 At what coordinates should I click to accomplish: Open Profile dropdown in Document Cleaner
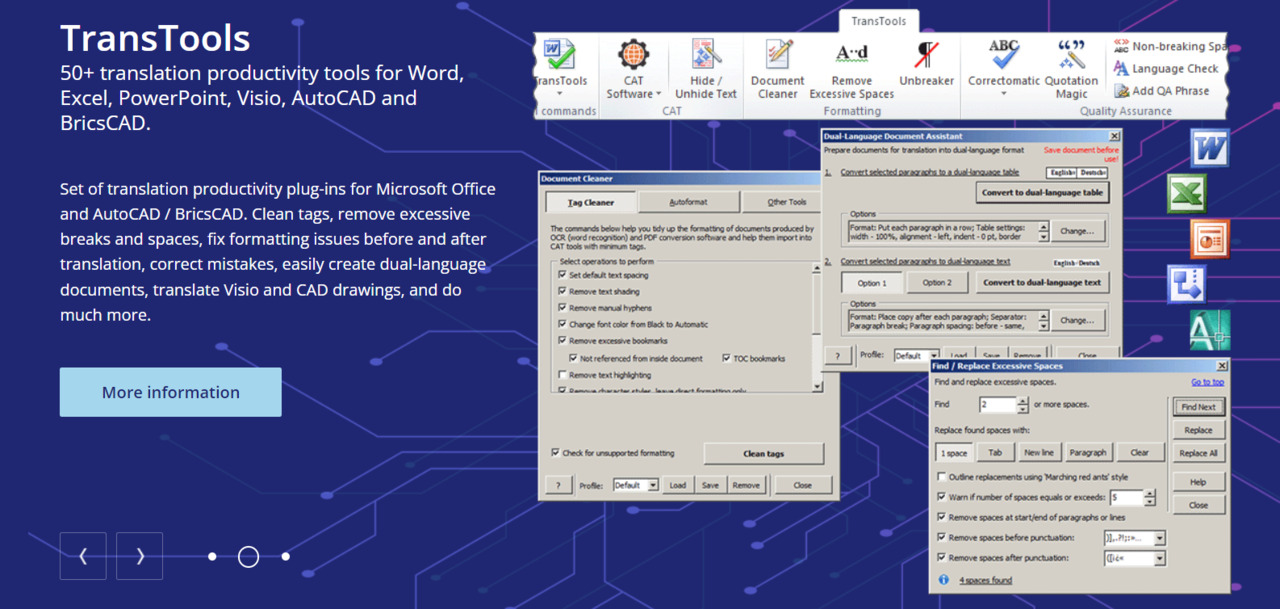coord(653,485)
